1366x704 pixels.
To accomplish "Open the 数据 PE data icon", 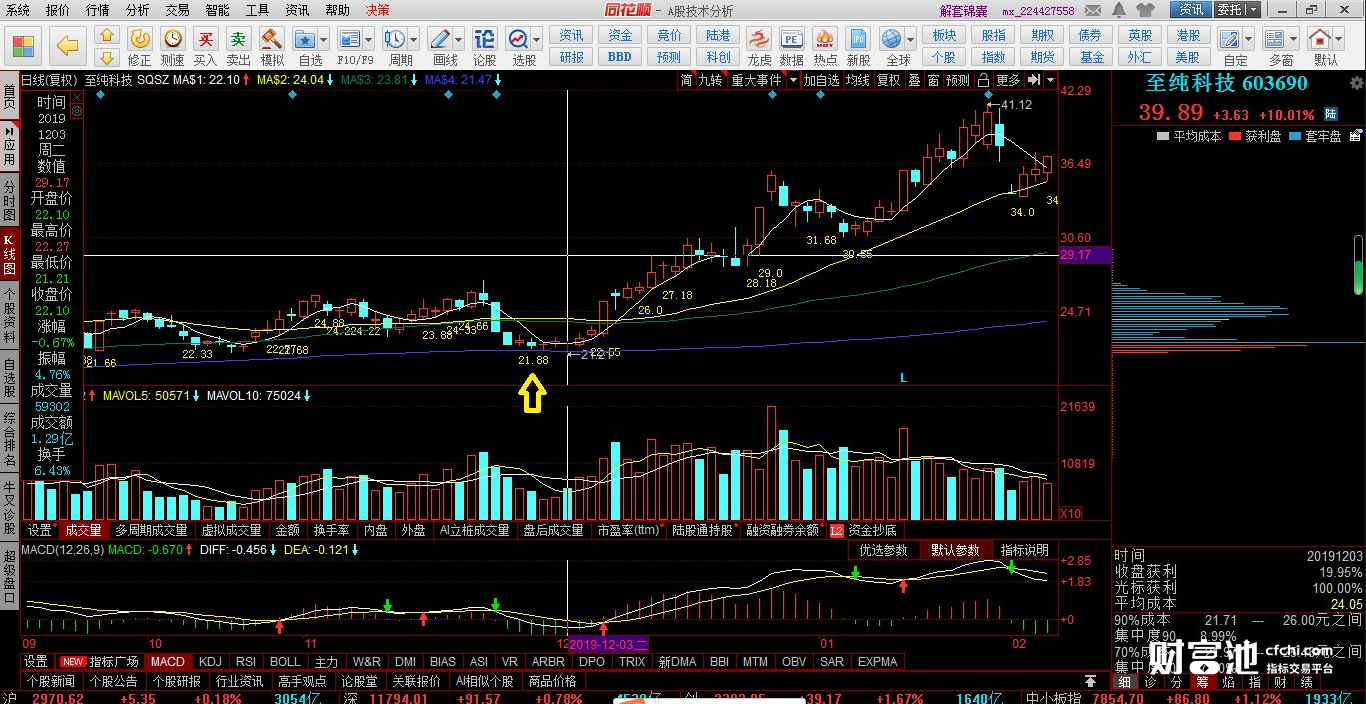I will click(x=792, y=39).
